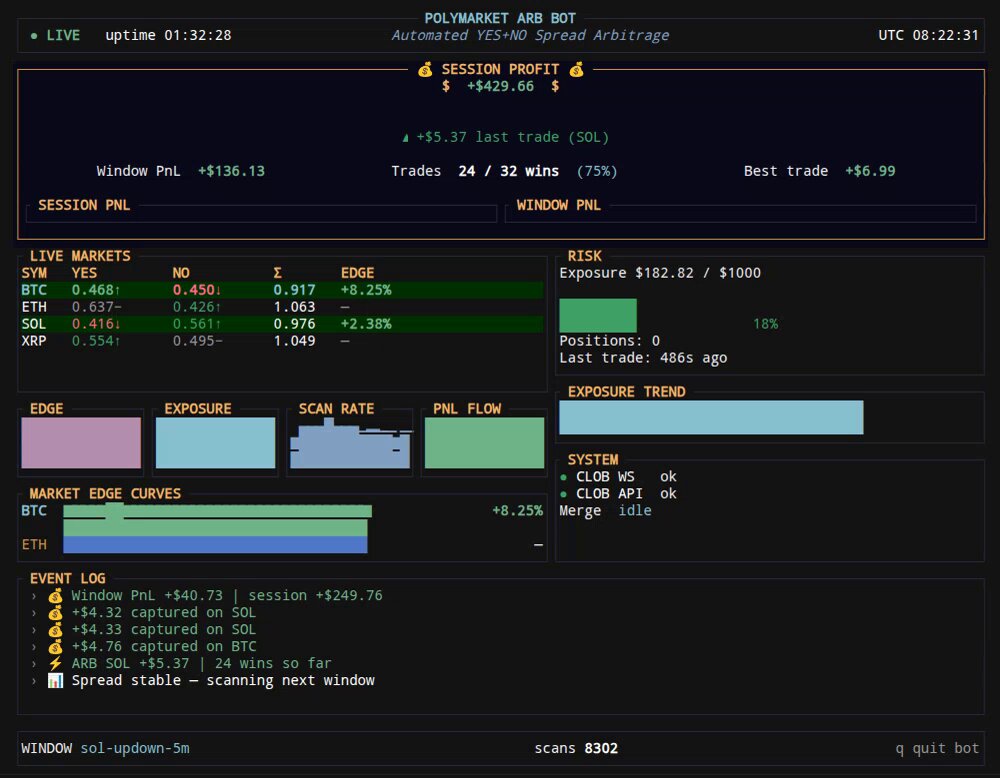
Task: Click the green dot next to CLOB API
Action: coord(563,494)
